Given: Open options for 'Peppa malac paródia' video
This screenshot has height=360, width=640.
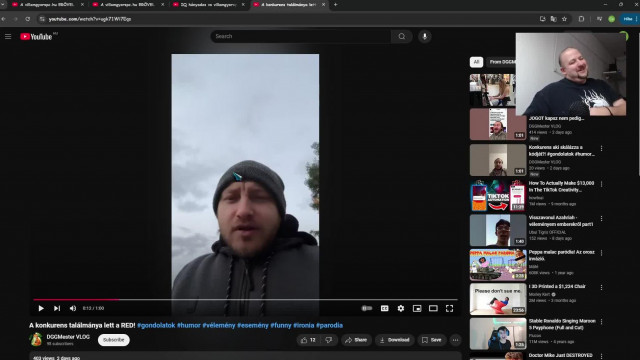Looking at the screenshot, I should (x=601, y=253).
